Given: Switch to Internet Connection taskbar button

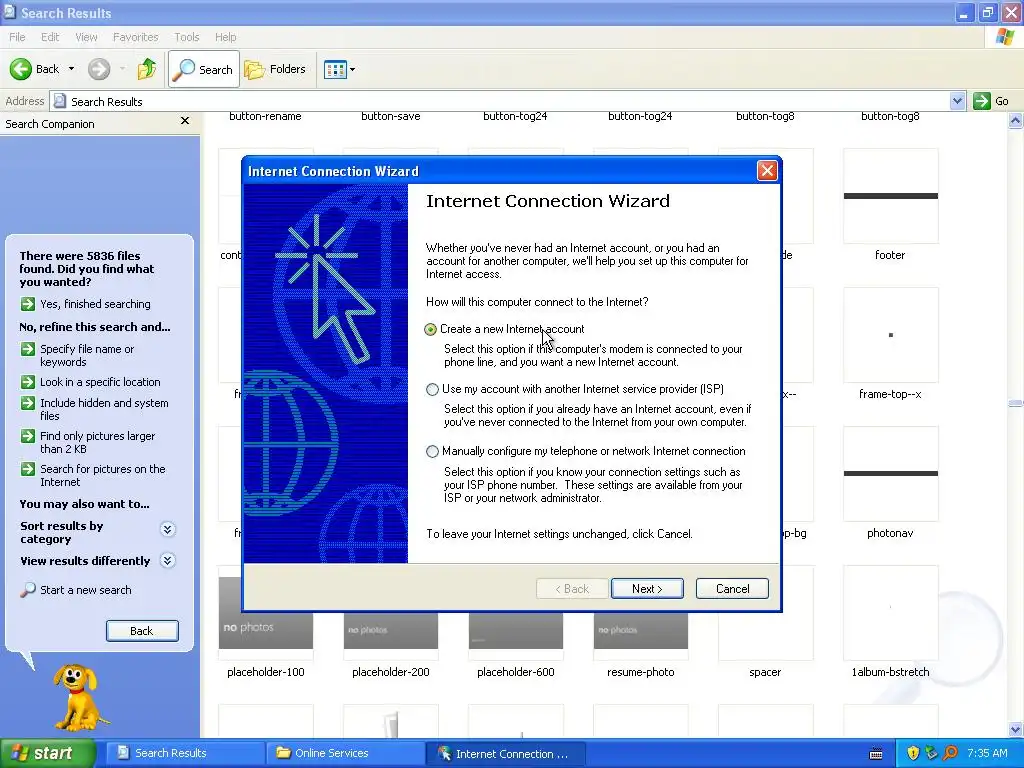Looking at the screenshot, I should (505, 754).
